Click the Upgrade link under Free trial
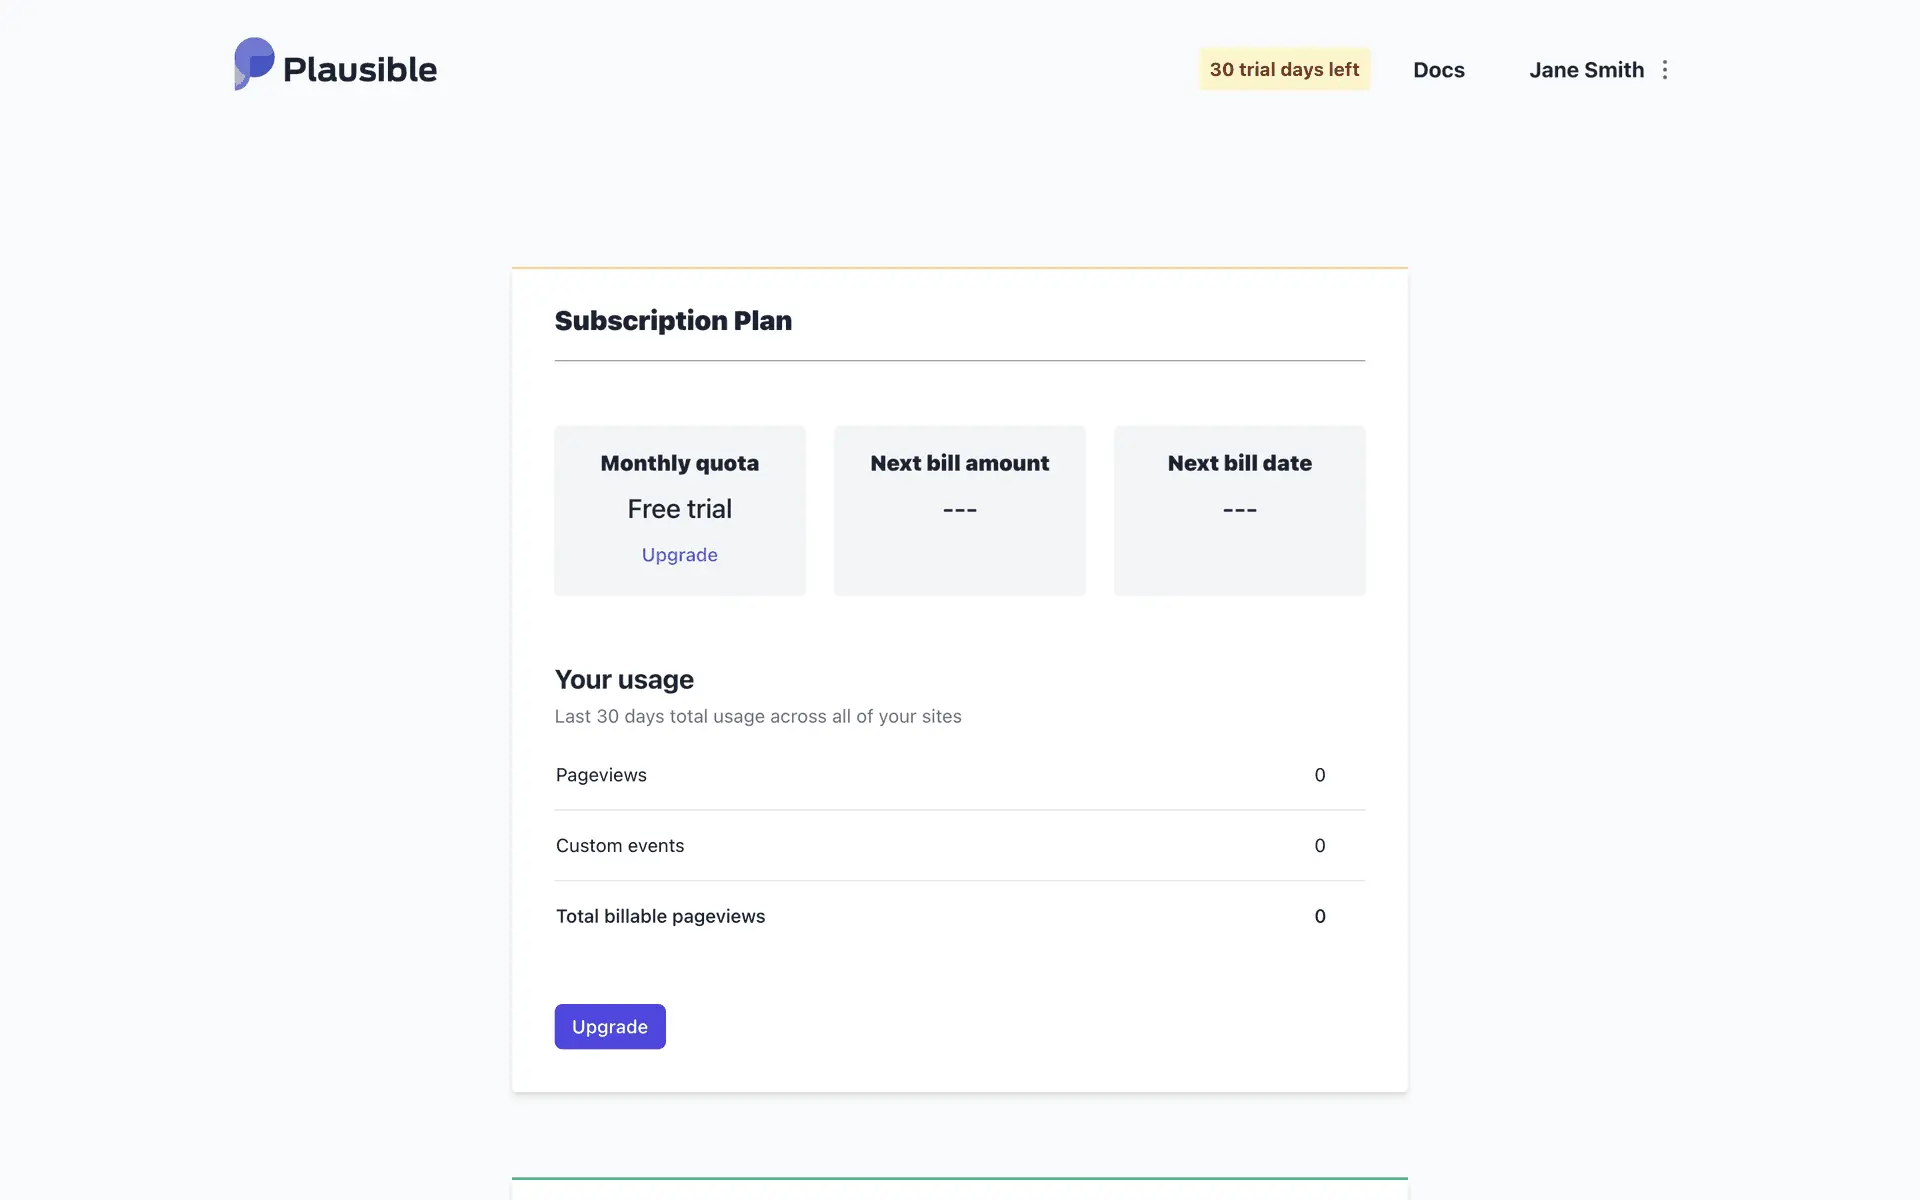The image size is (1920, 1200). (679, 555)
